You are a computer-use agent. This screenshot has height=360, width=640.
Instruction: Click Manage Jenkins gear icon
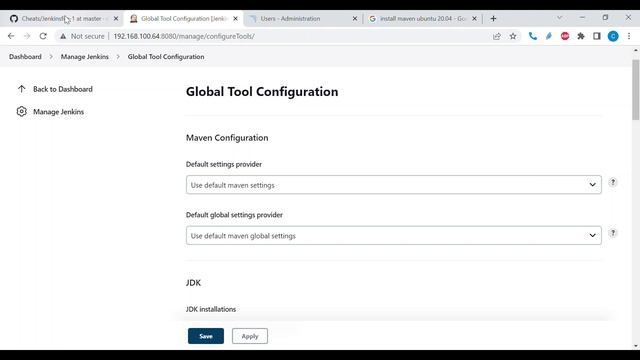(x=22, y=111)
